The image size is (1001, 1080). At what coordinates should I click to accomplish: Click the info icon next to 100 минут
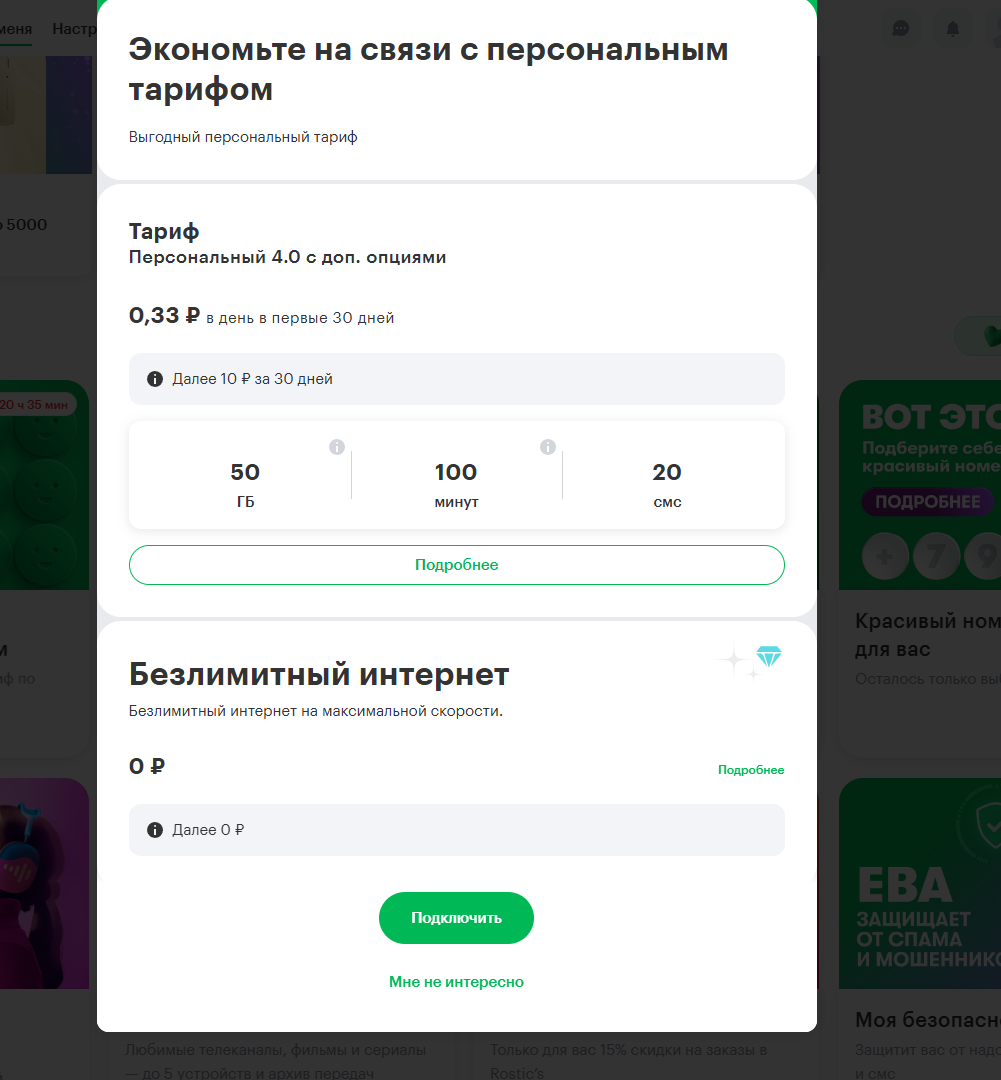coord(548,447)
